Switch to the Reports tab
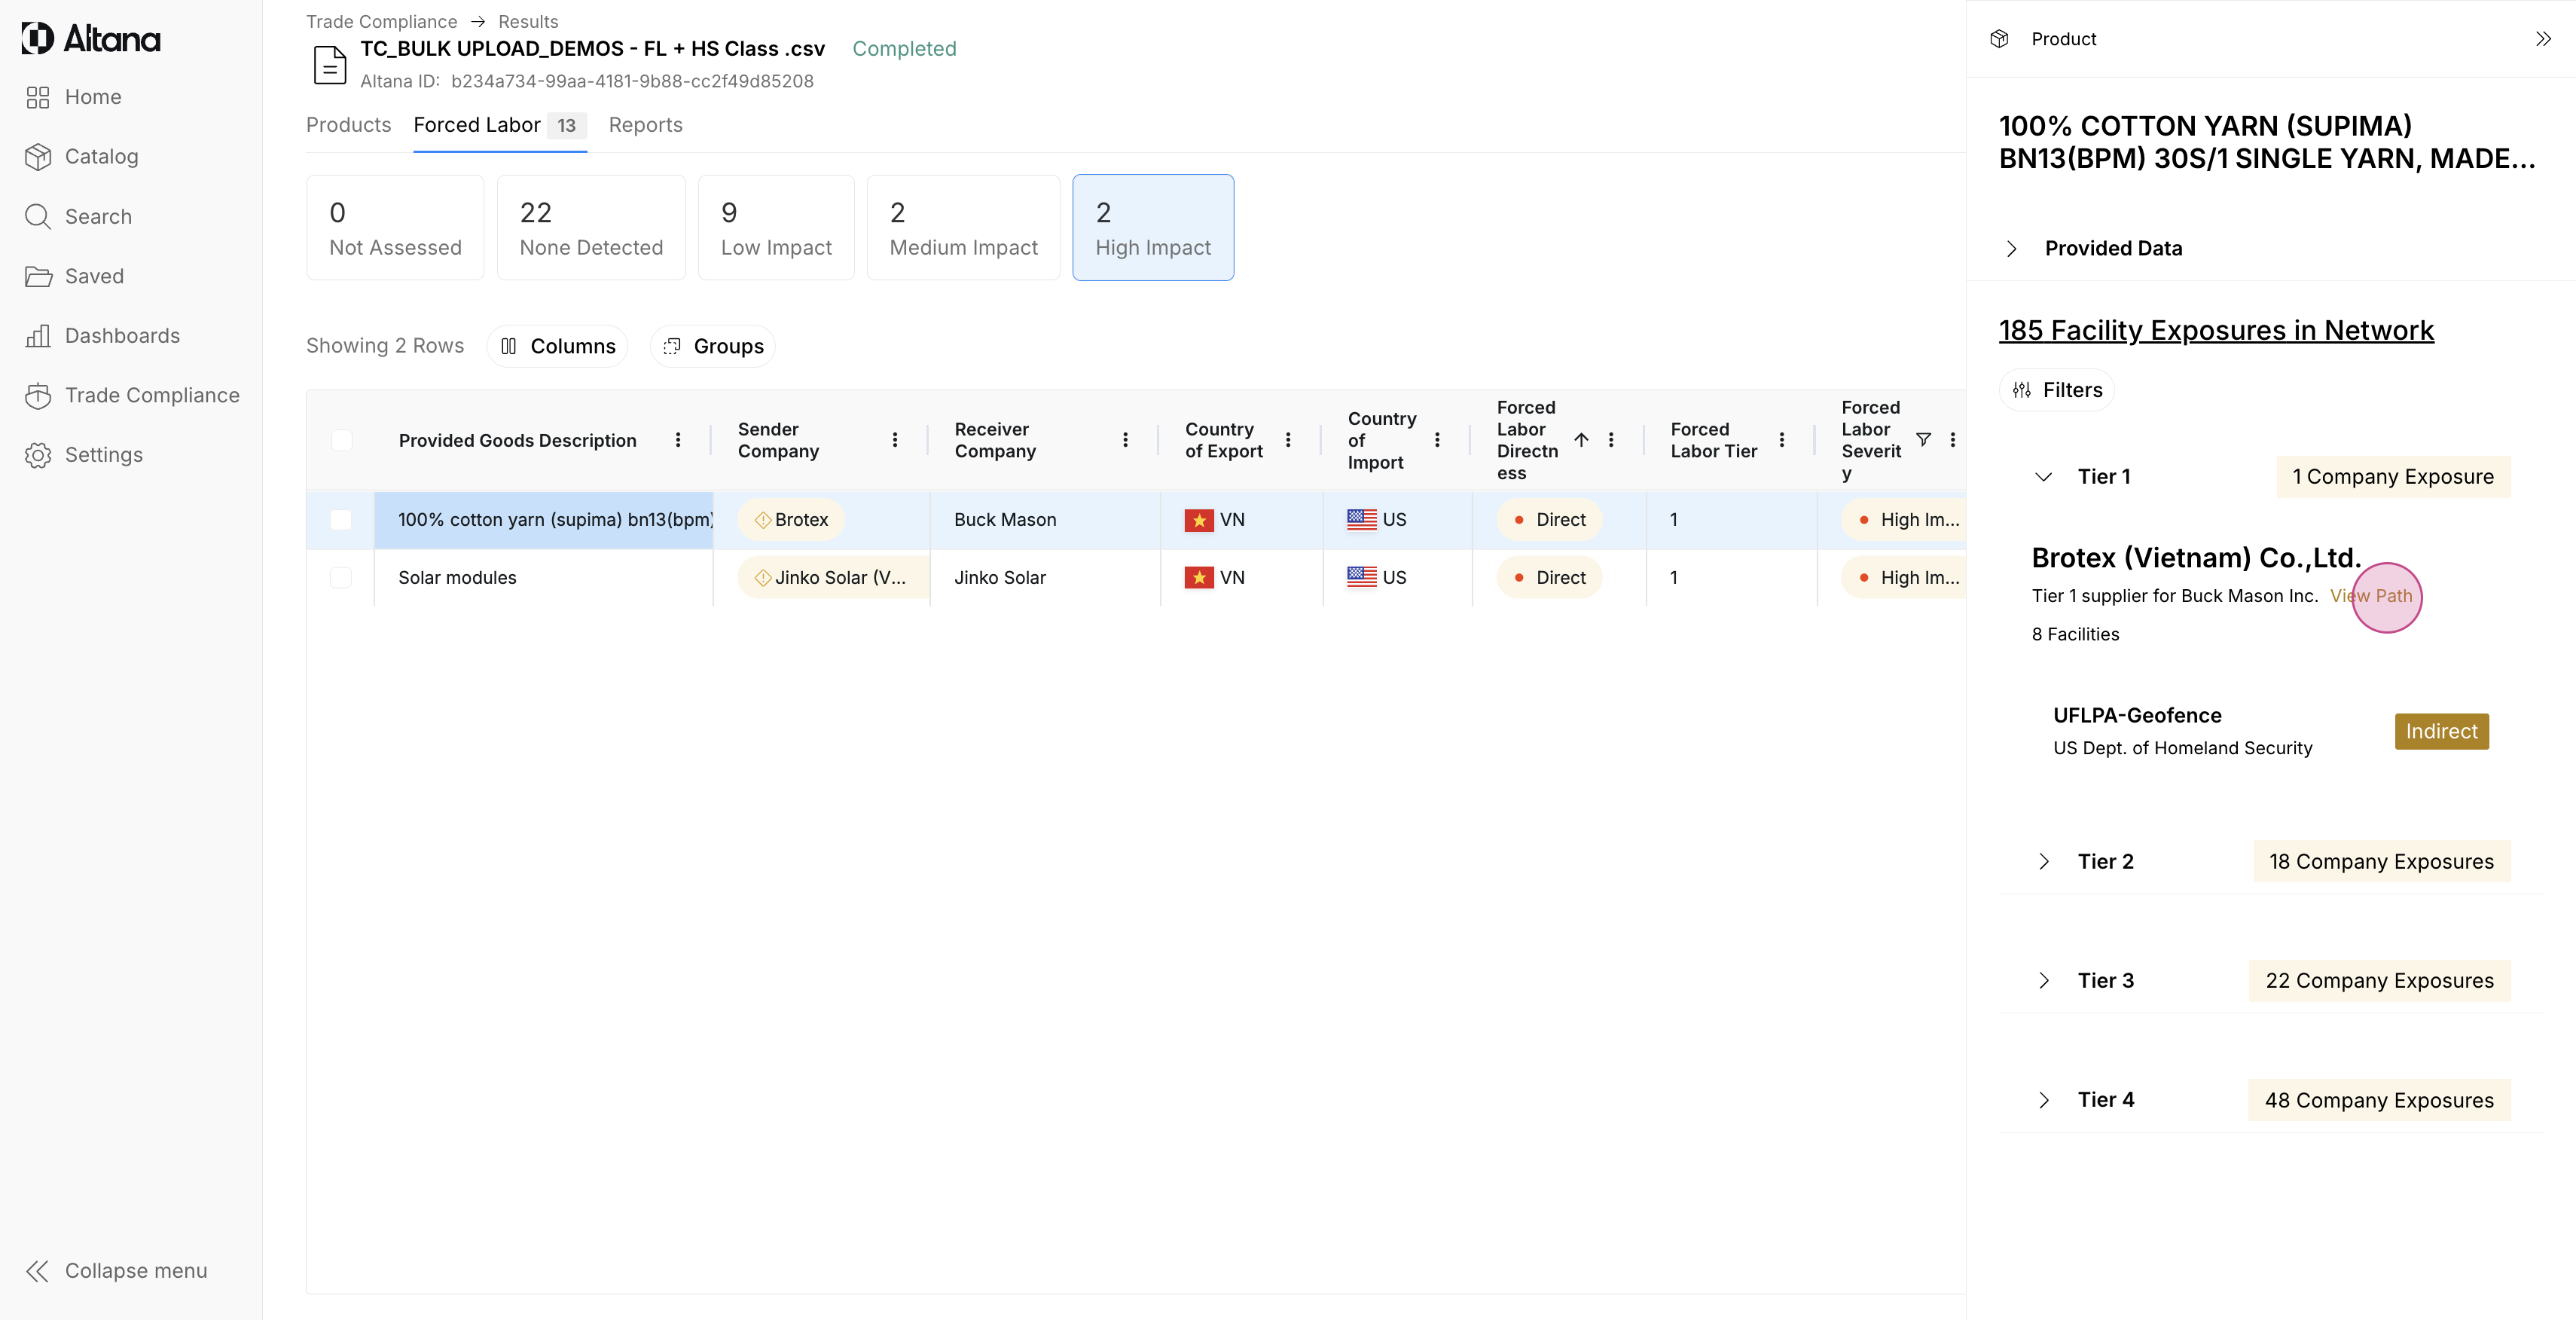2576x1320 pixels. [x=645, y=125]
